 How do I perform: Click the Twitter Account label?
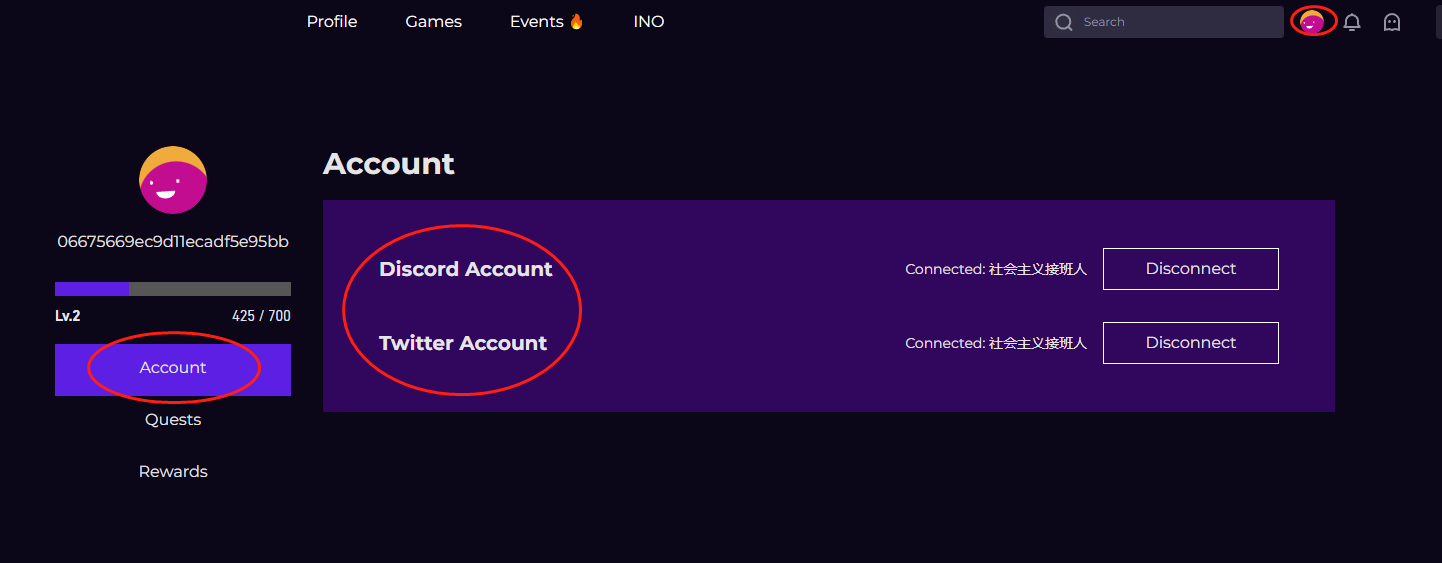point(462,343)
